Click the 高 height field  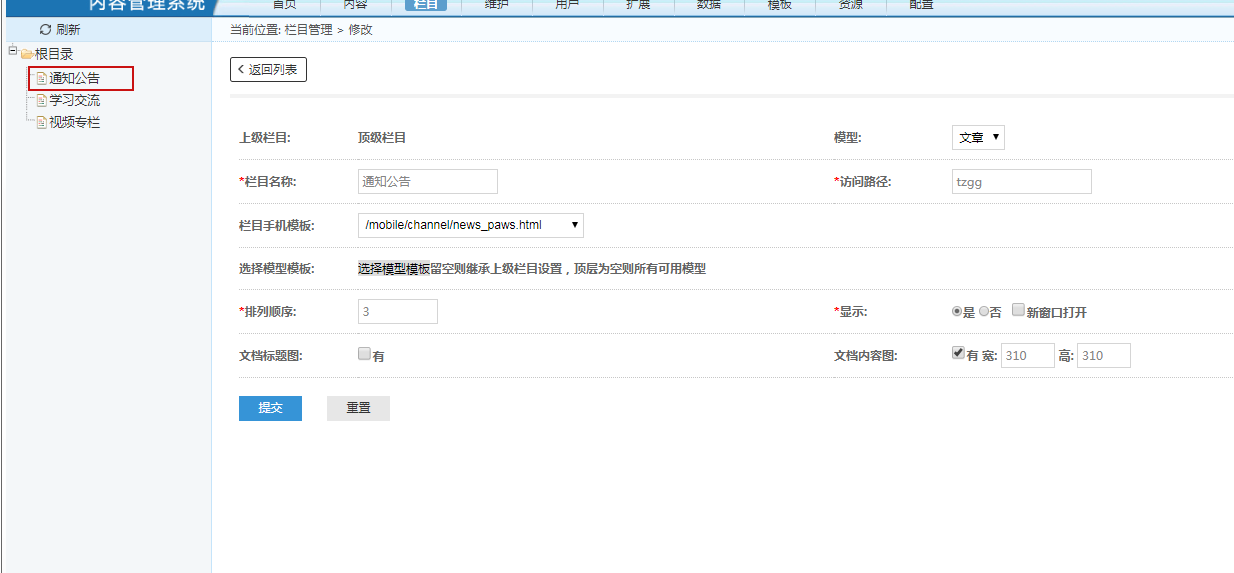[1104, 355]
